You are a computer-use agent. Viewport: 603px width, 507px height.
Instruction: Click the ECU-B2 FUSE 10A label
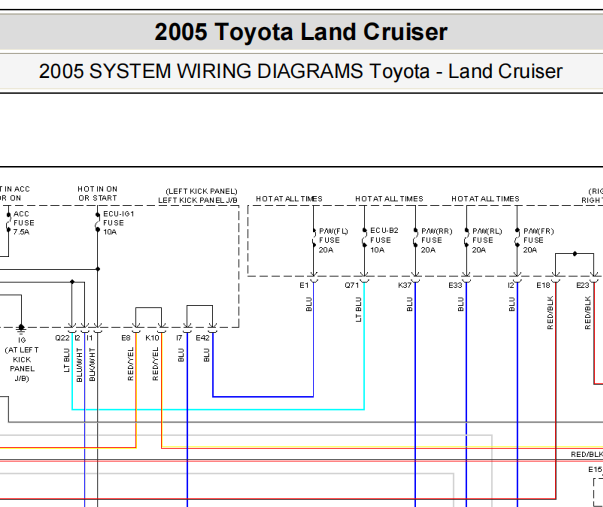[384, 240]
